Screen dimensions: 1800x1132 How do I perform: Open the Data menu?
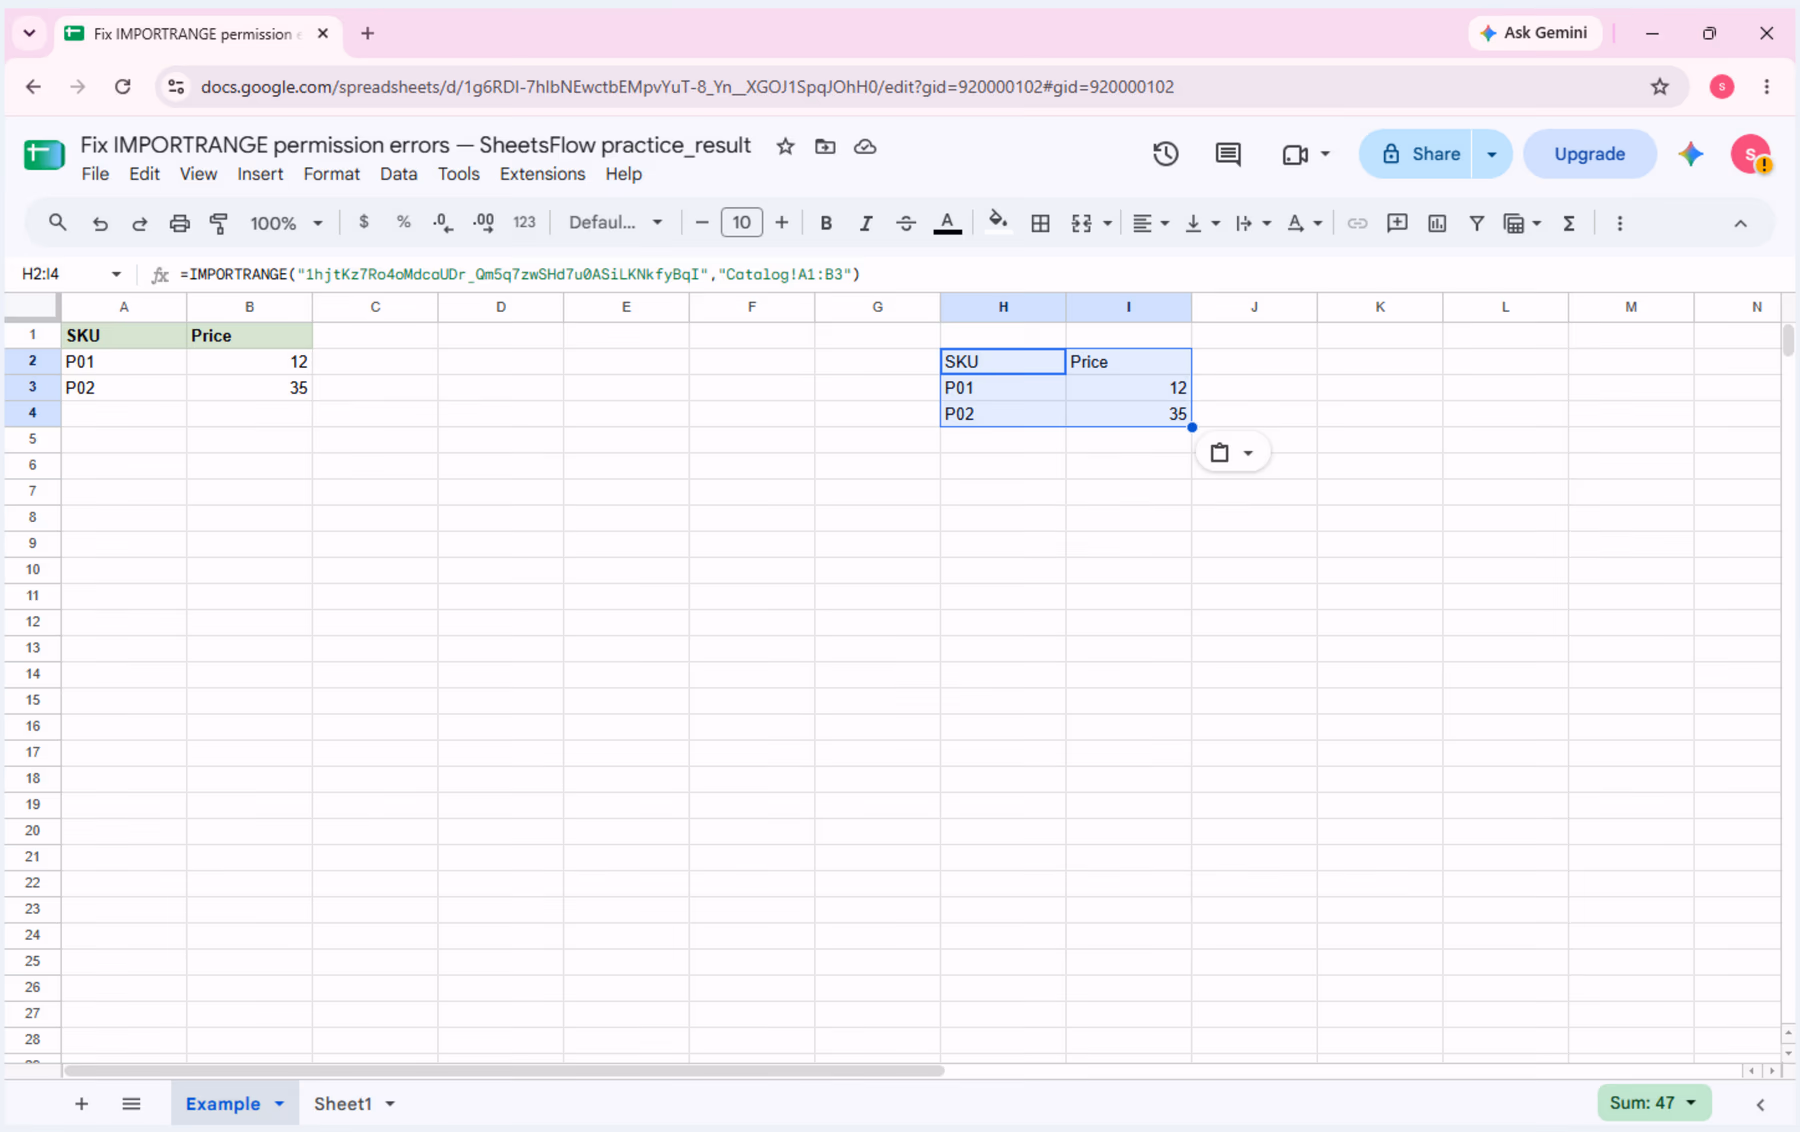398,174
